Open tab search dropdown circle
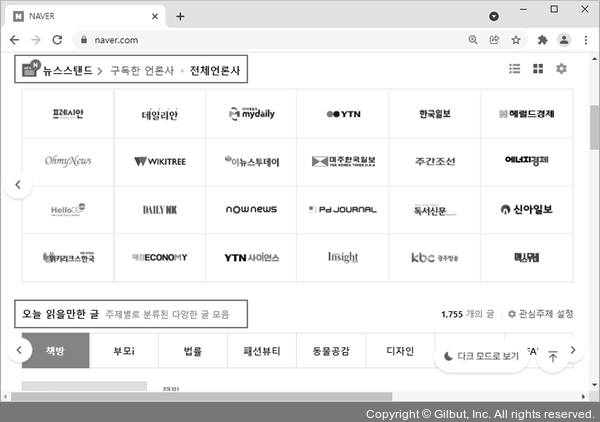Image resolution: width=600 pixels, height=422 pixels. [x=494, y=16]
